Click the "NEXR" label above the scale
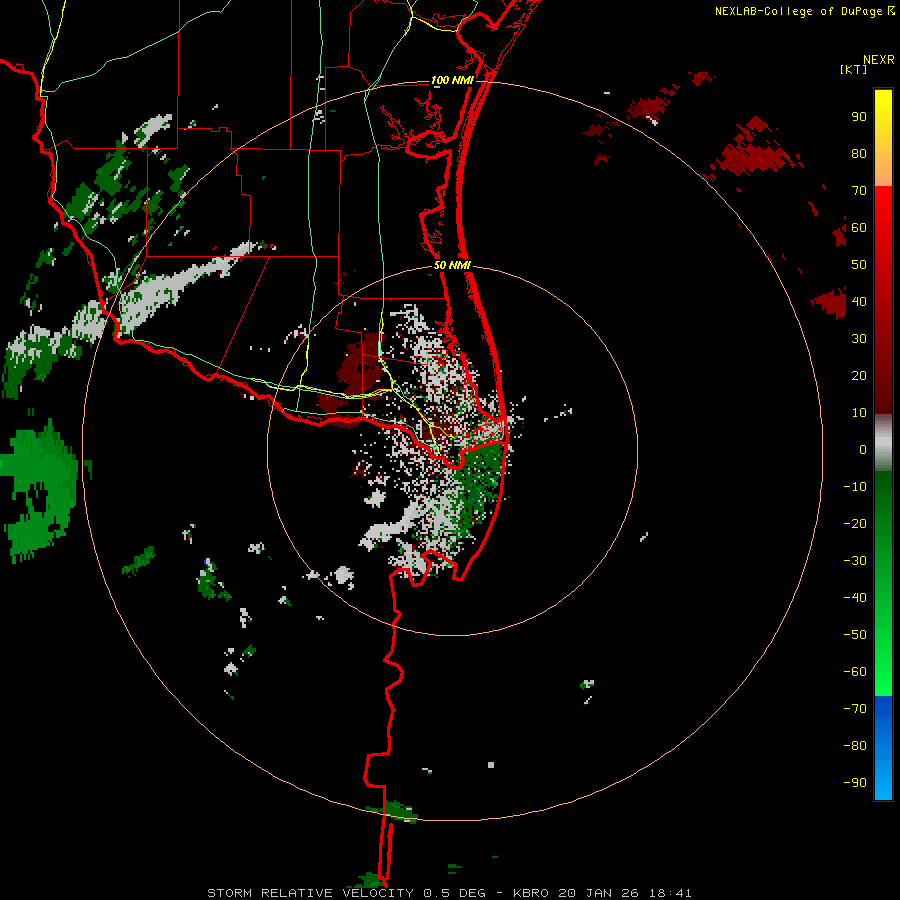Screen dimensions: 900x900 pos(878,60)
